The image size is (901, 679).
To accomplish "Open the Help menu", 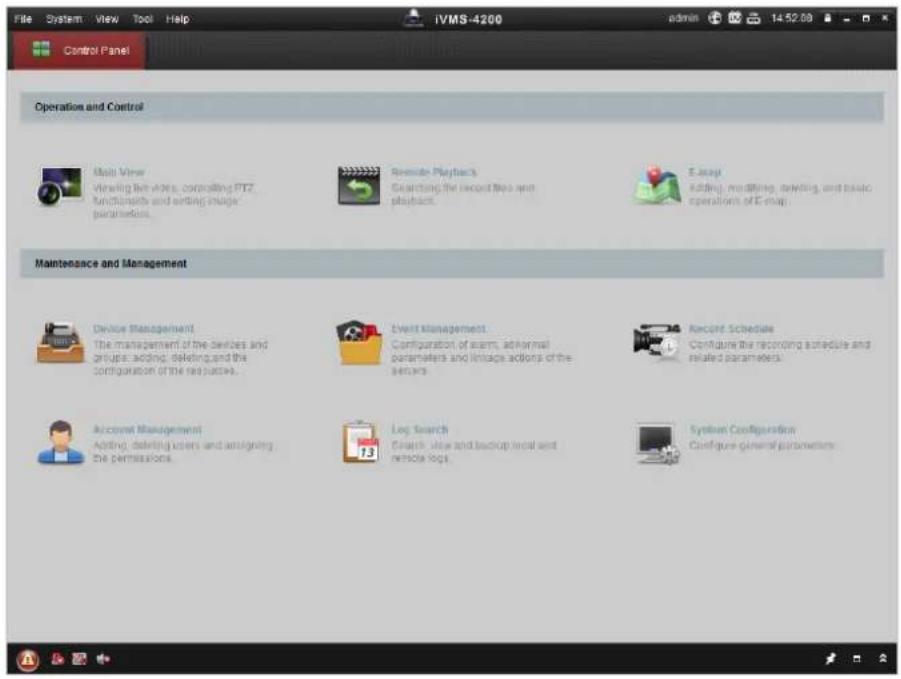I will [x=178, y=19].
